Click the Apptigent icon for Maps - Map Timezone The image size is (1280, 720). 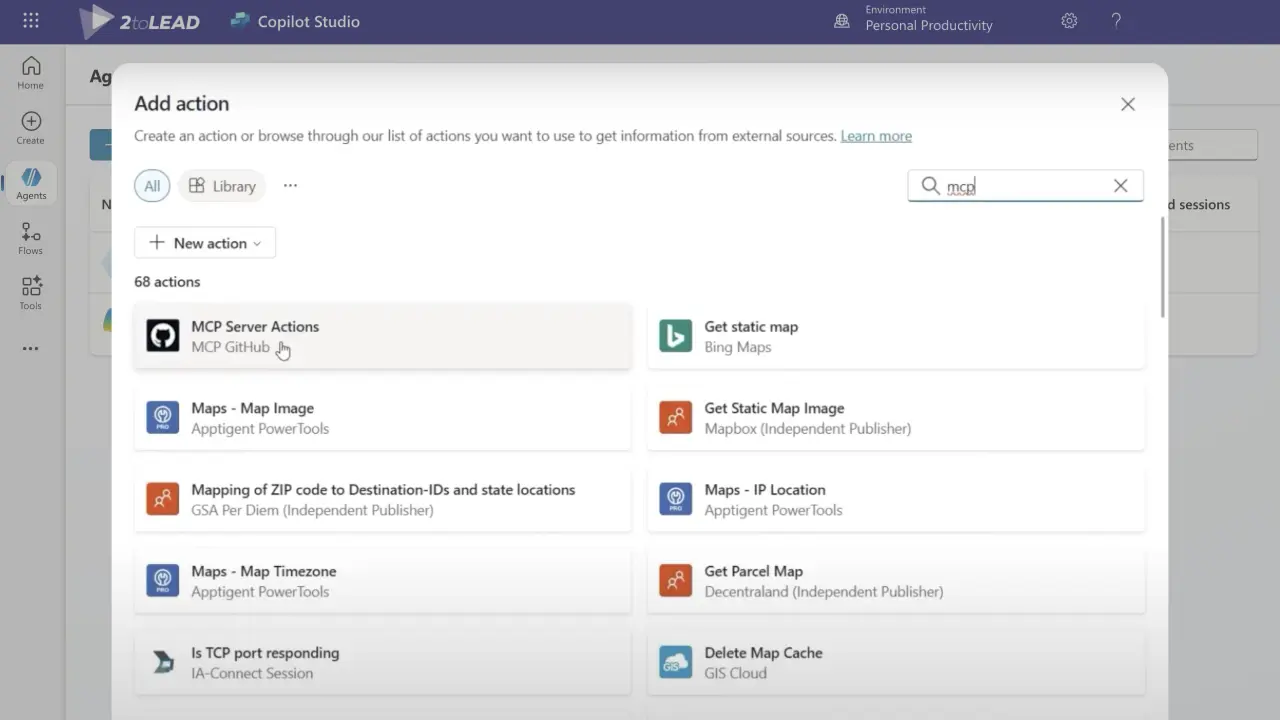[x=163, y=580]
